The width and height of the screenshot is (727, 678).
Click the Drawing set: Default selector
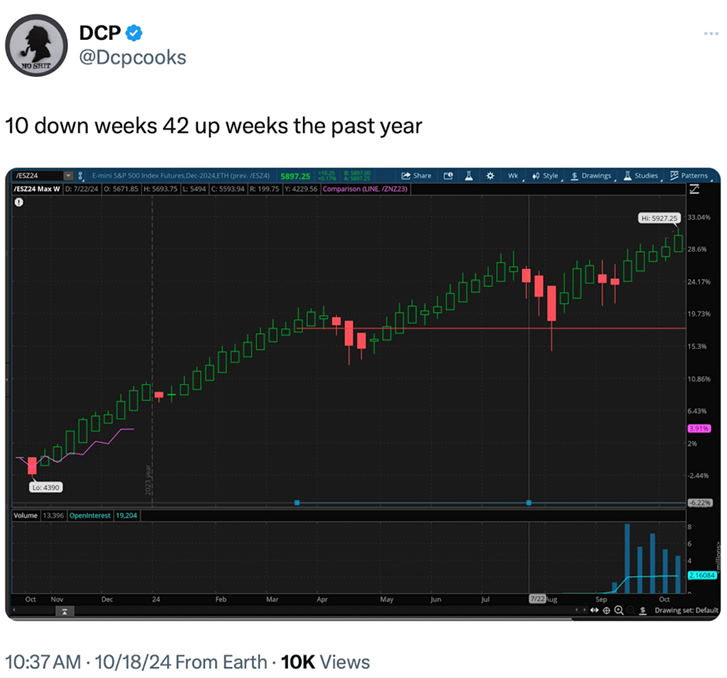[686, 610]
